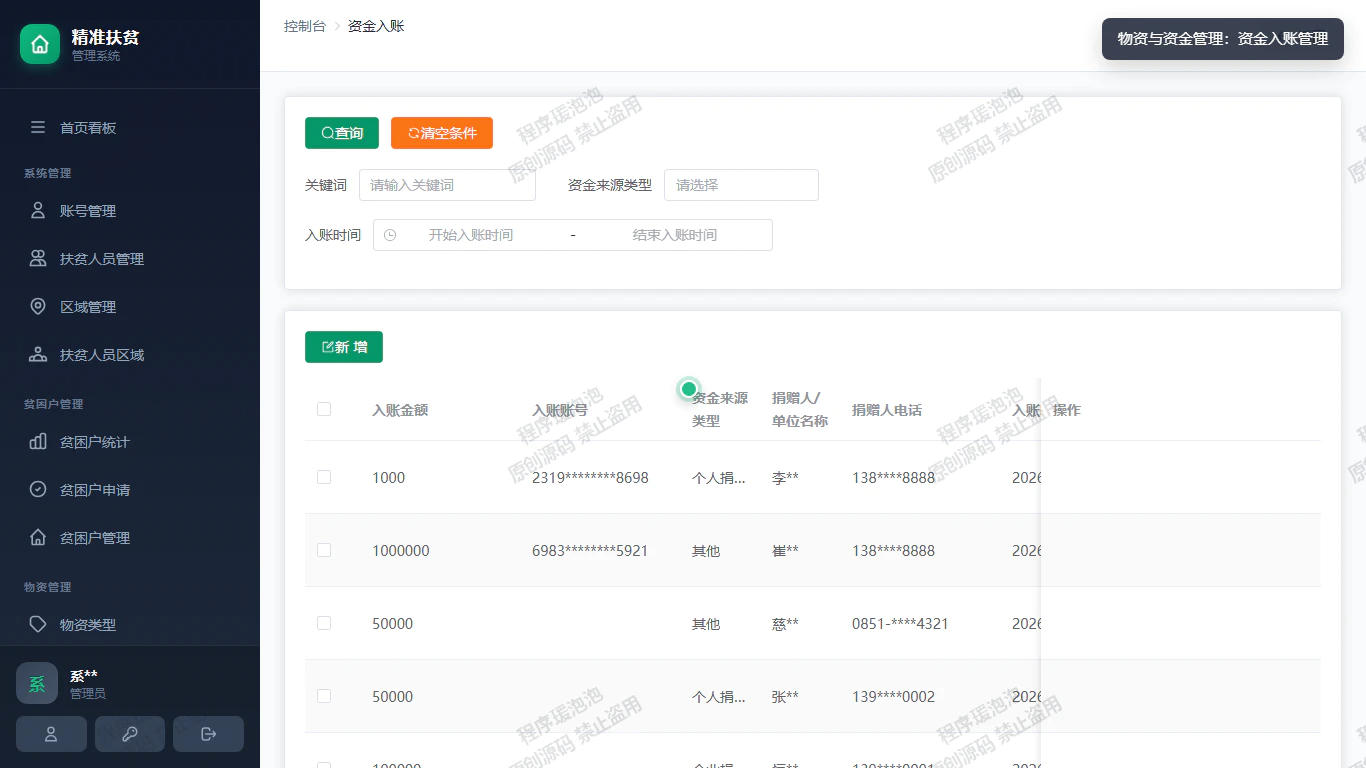Click the 贫困户统计 bar chart icon
Screen dimensions: 1366x768
pos(38,442)
